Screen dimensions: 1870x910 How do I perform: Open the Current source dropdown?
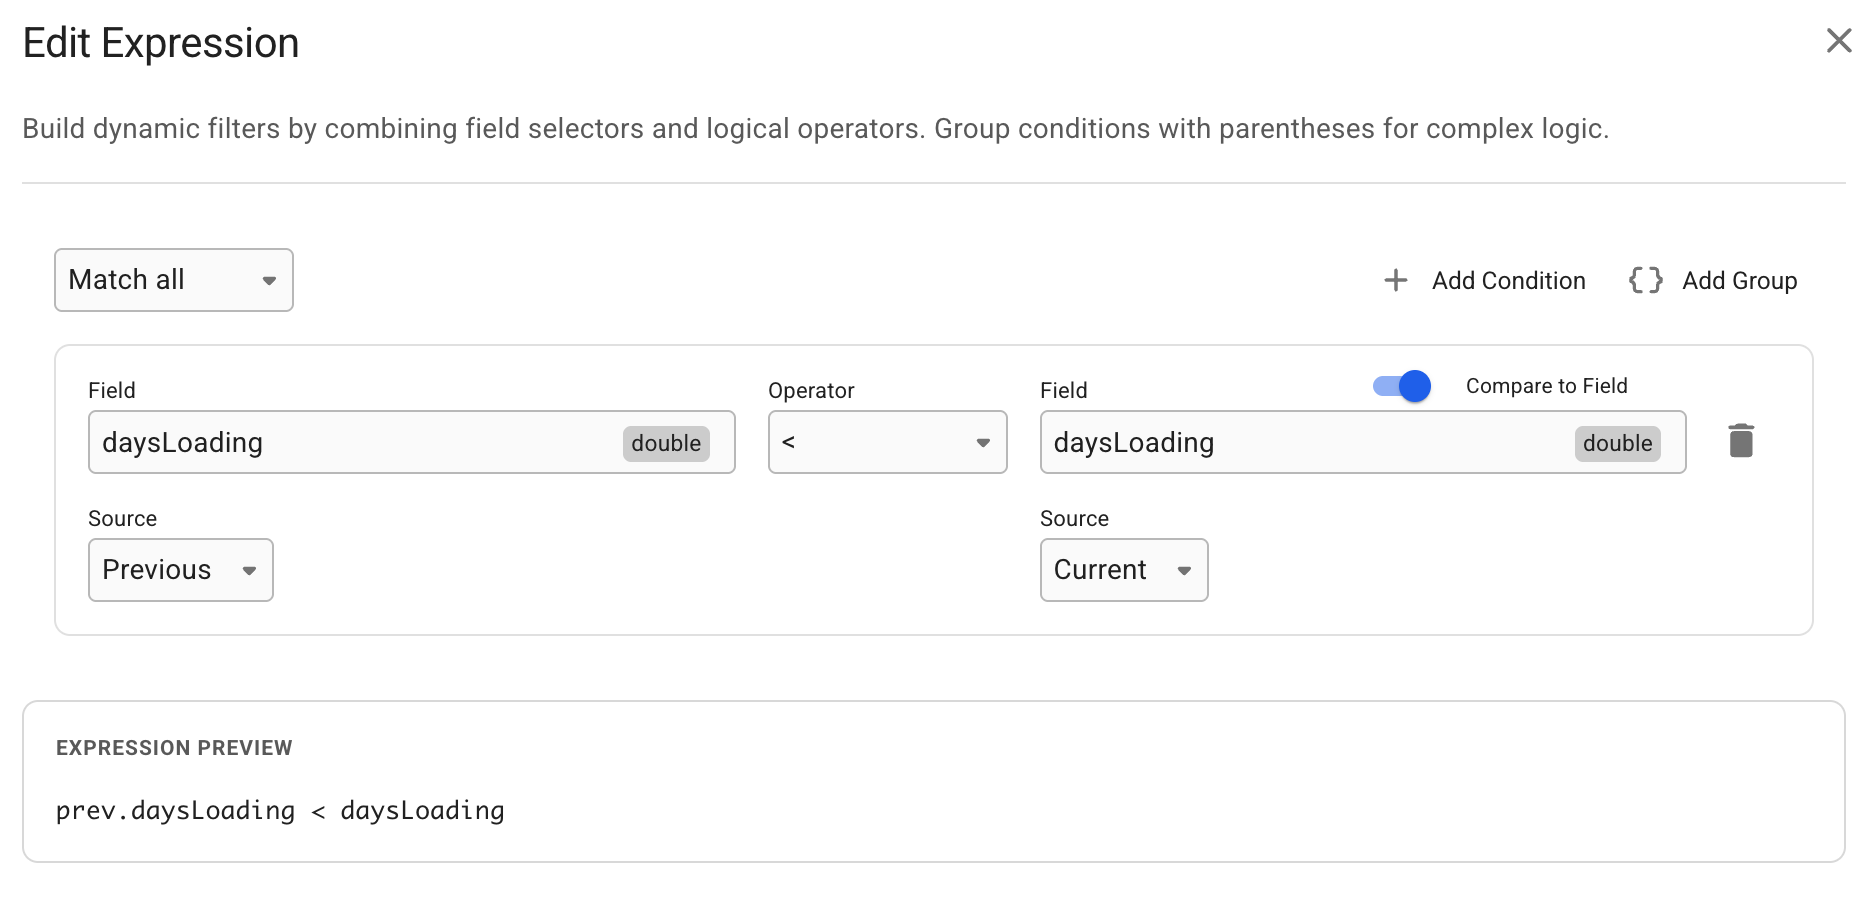coord(1124,570)
